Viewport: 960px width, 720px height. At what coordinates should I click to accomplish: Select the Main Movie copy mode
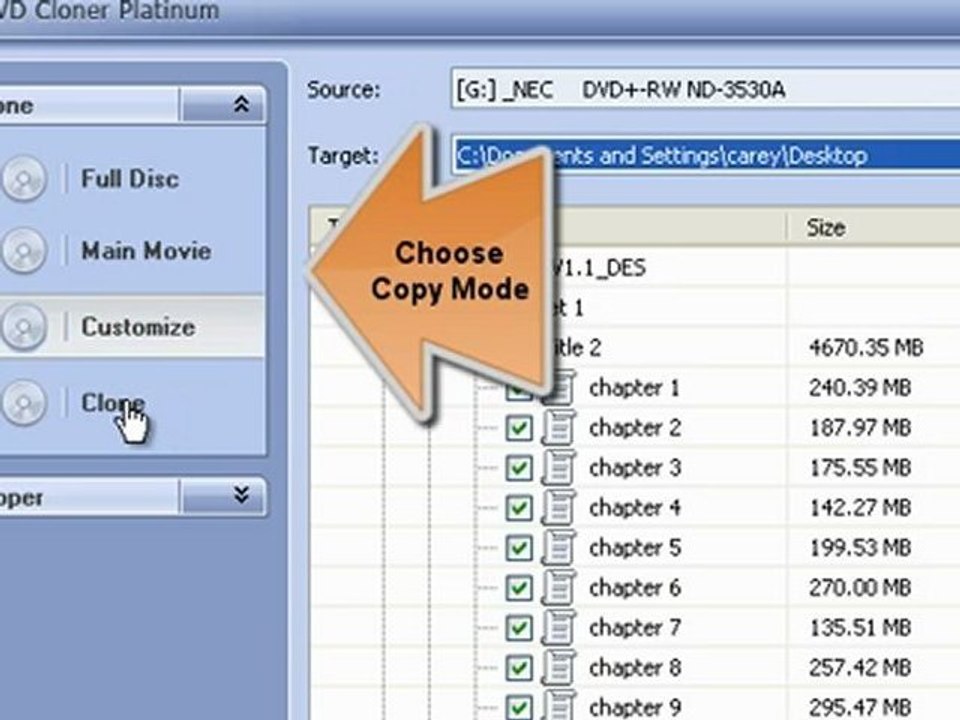coord(146,251)
